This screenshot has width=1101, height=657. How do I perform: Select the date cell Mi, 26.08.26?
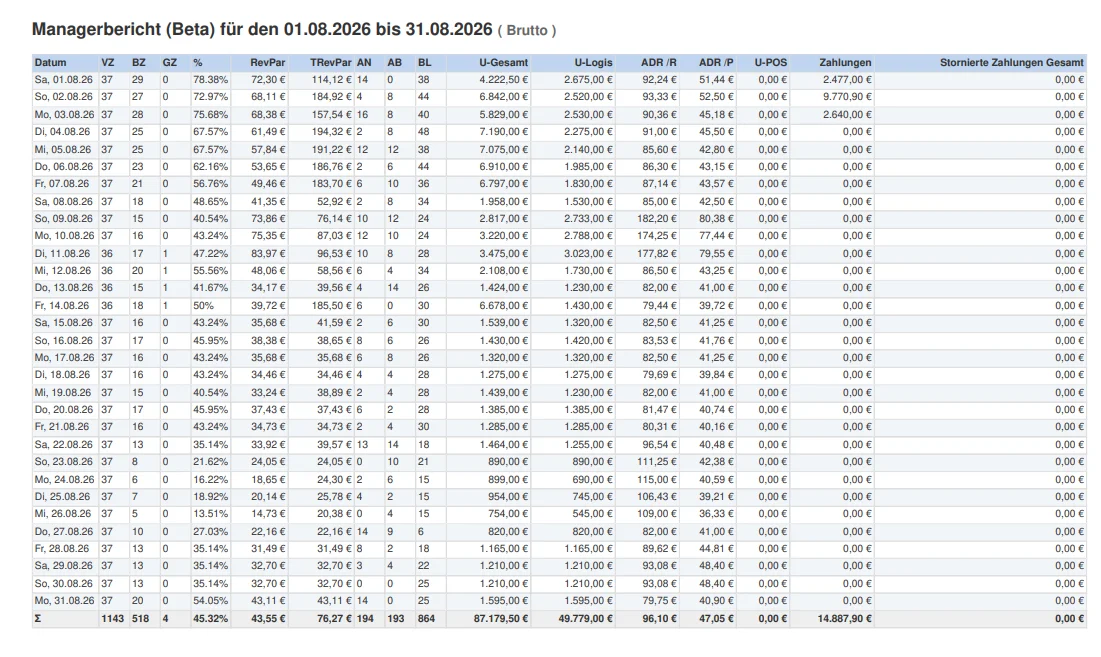[x=62, y=514]
